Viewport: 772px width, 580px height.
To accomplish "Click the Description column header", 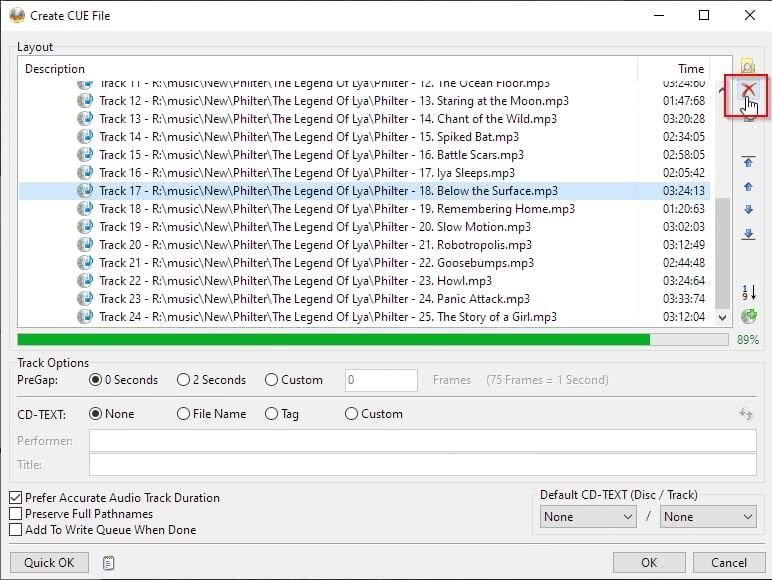I will point(327,68).
